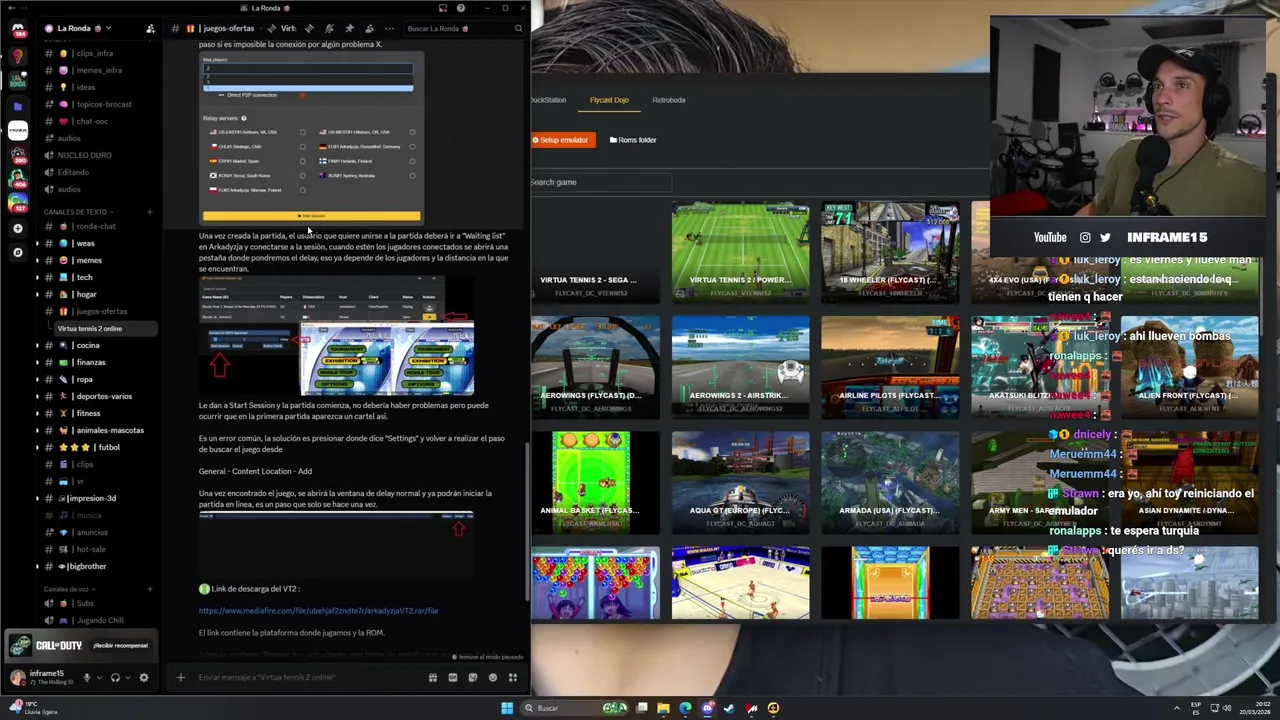Click the Buscar La Ronda search box

[463, 28]
